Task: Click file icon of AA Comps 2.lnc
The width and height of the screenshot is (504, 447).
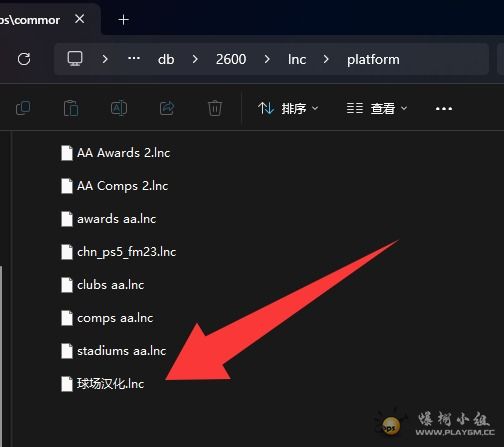Action: (x=67, y=186)
